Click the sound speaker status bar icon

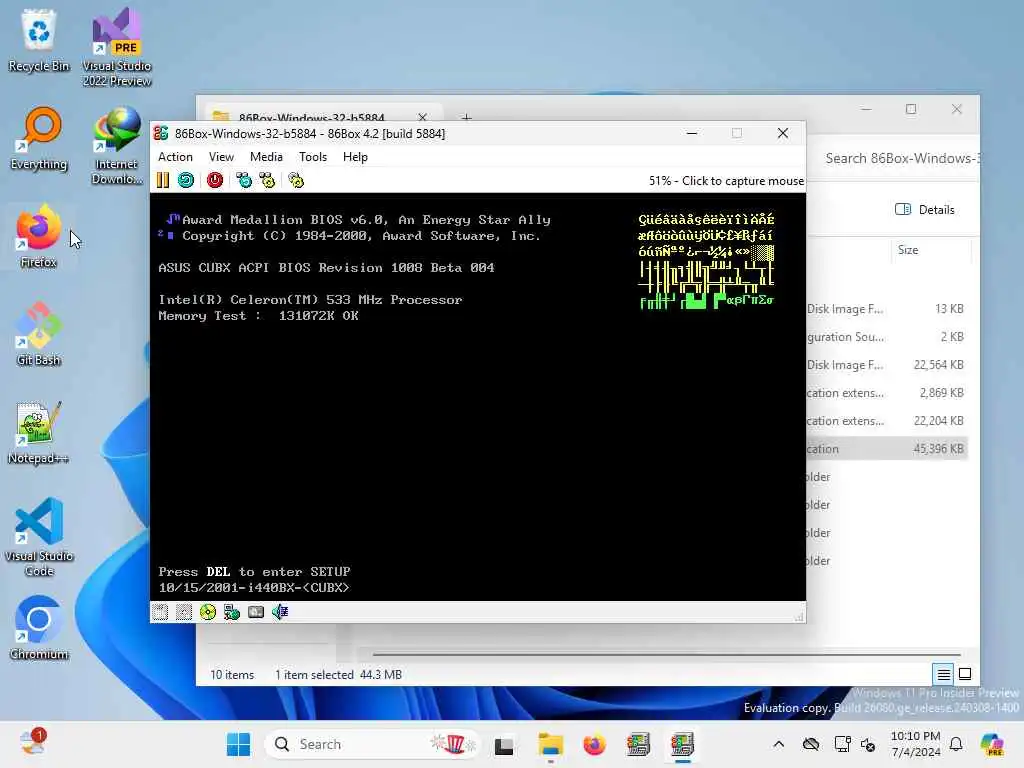(280, 612)
